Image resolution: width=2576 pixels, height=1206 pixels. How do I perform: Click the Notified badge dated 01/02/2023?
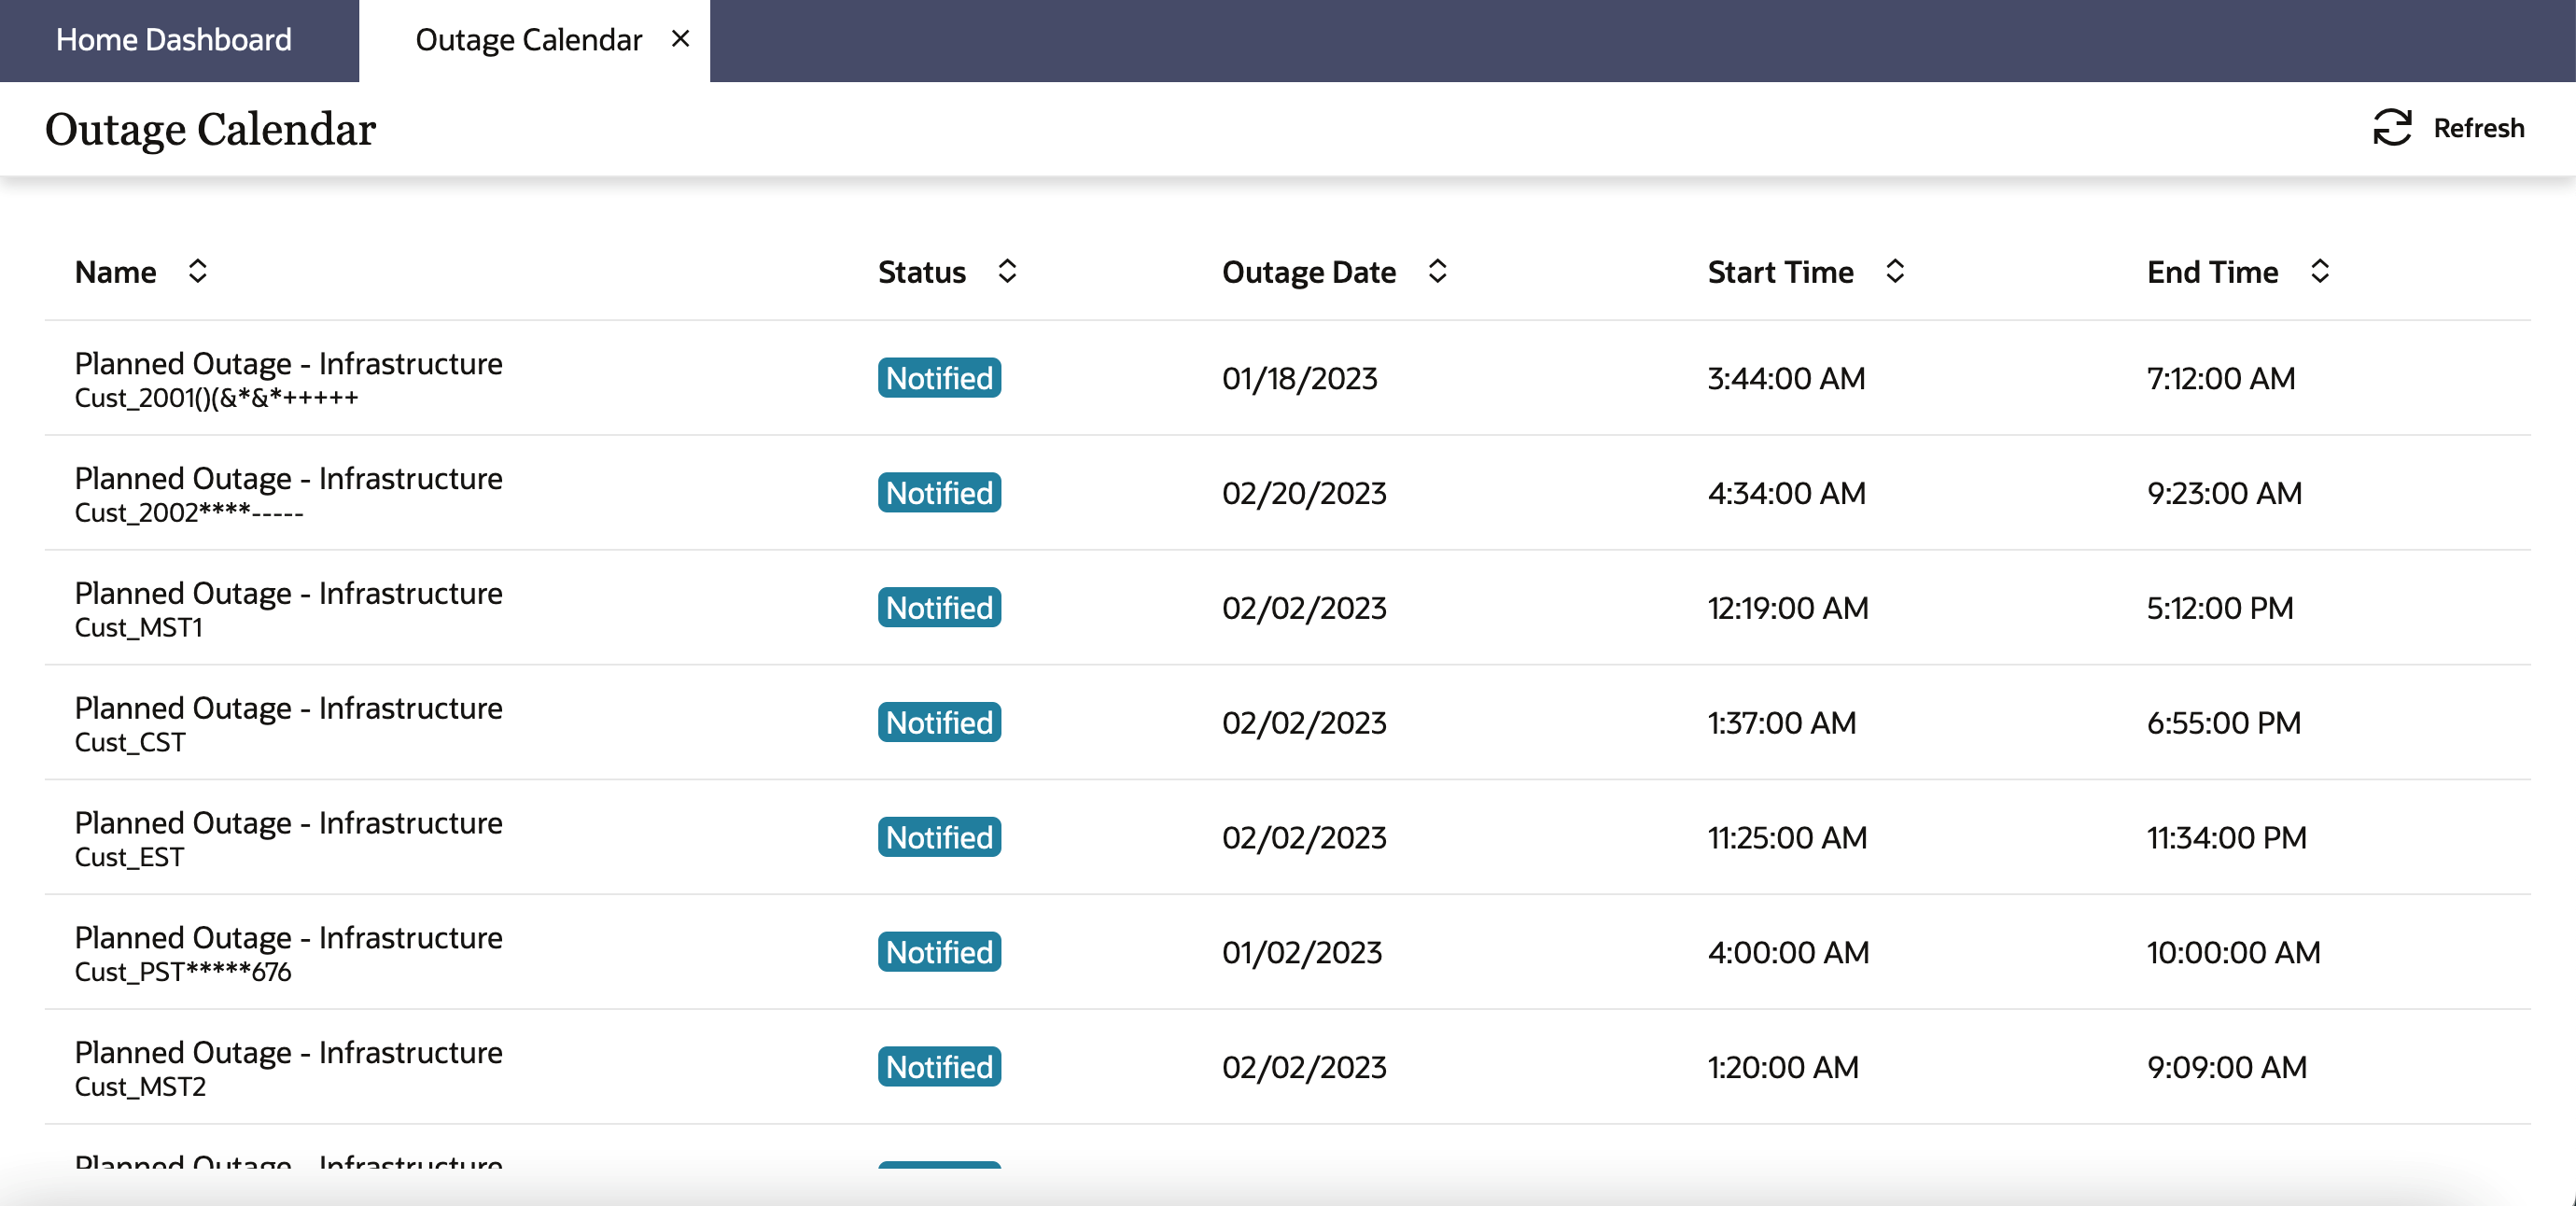click(939, 952)
